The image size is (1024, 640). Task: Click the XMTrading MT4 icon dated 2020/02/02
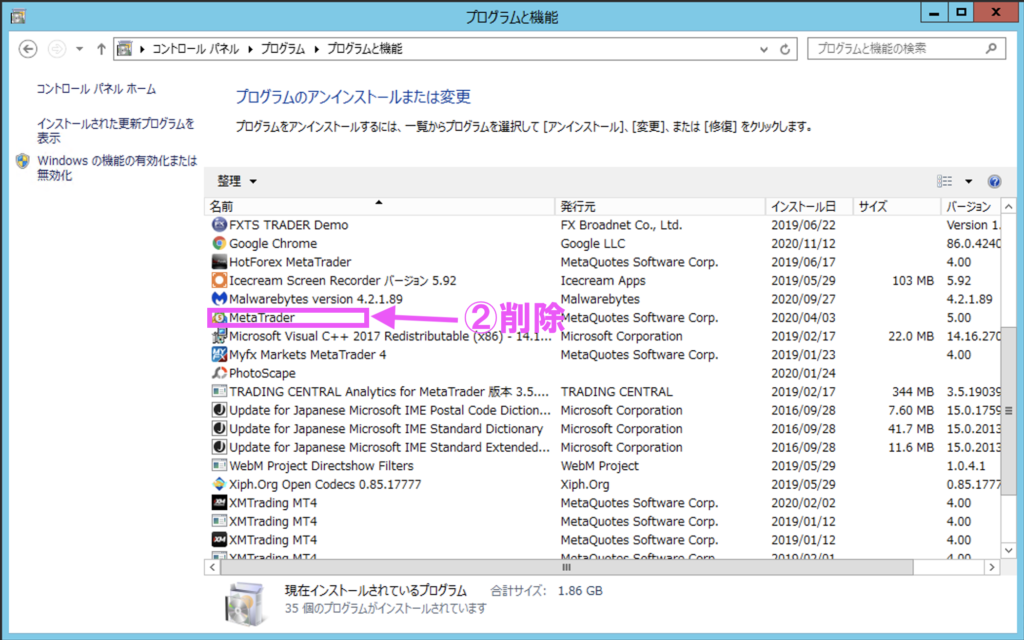[x=219, y=503]
